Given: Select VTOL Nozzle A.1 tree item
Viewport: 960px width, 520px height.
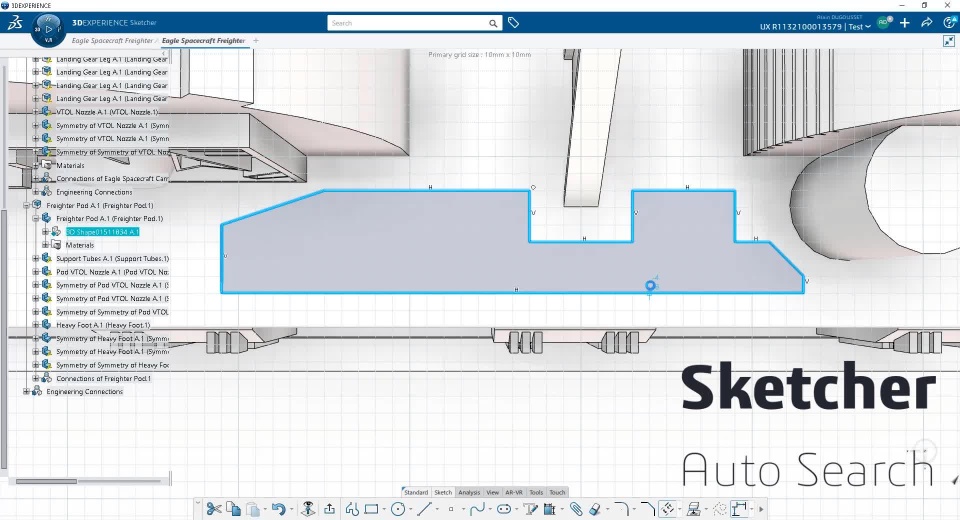Looking at the screenshot, I should (x=107, y=112).
